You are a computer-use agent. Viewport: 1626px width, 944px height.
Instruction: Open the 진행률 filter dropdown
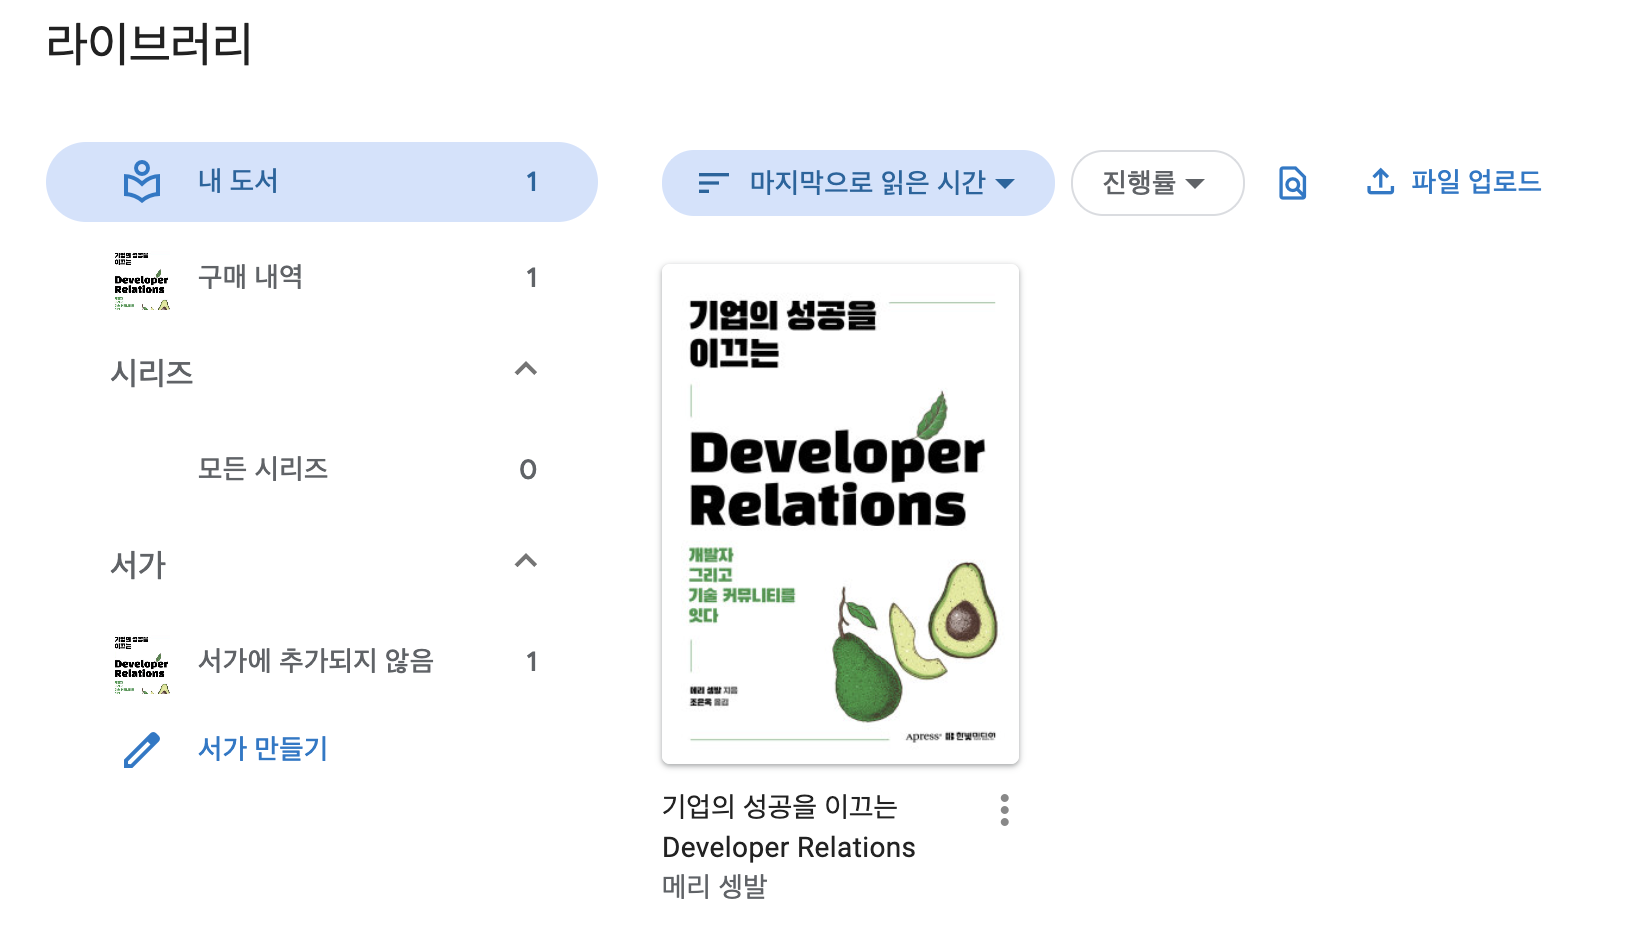(1157, 183)
